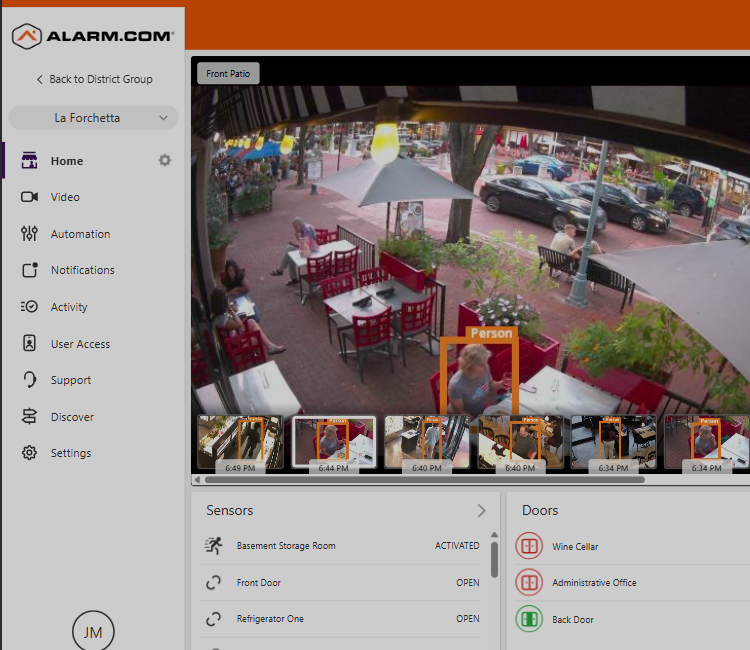The height and width of the screenshot is (650, 750).
Task: Click the Refrigerator One OPEN status
Action: pos(468,619)
